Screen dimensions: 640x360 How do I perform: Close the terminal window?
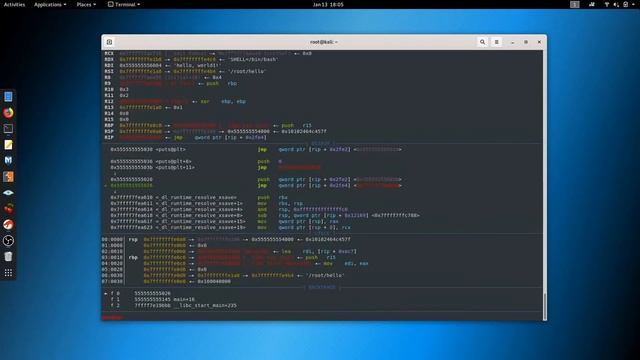(x=539, y=42)
